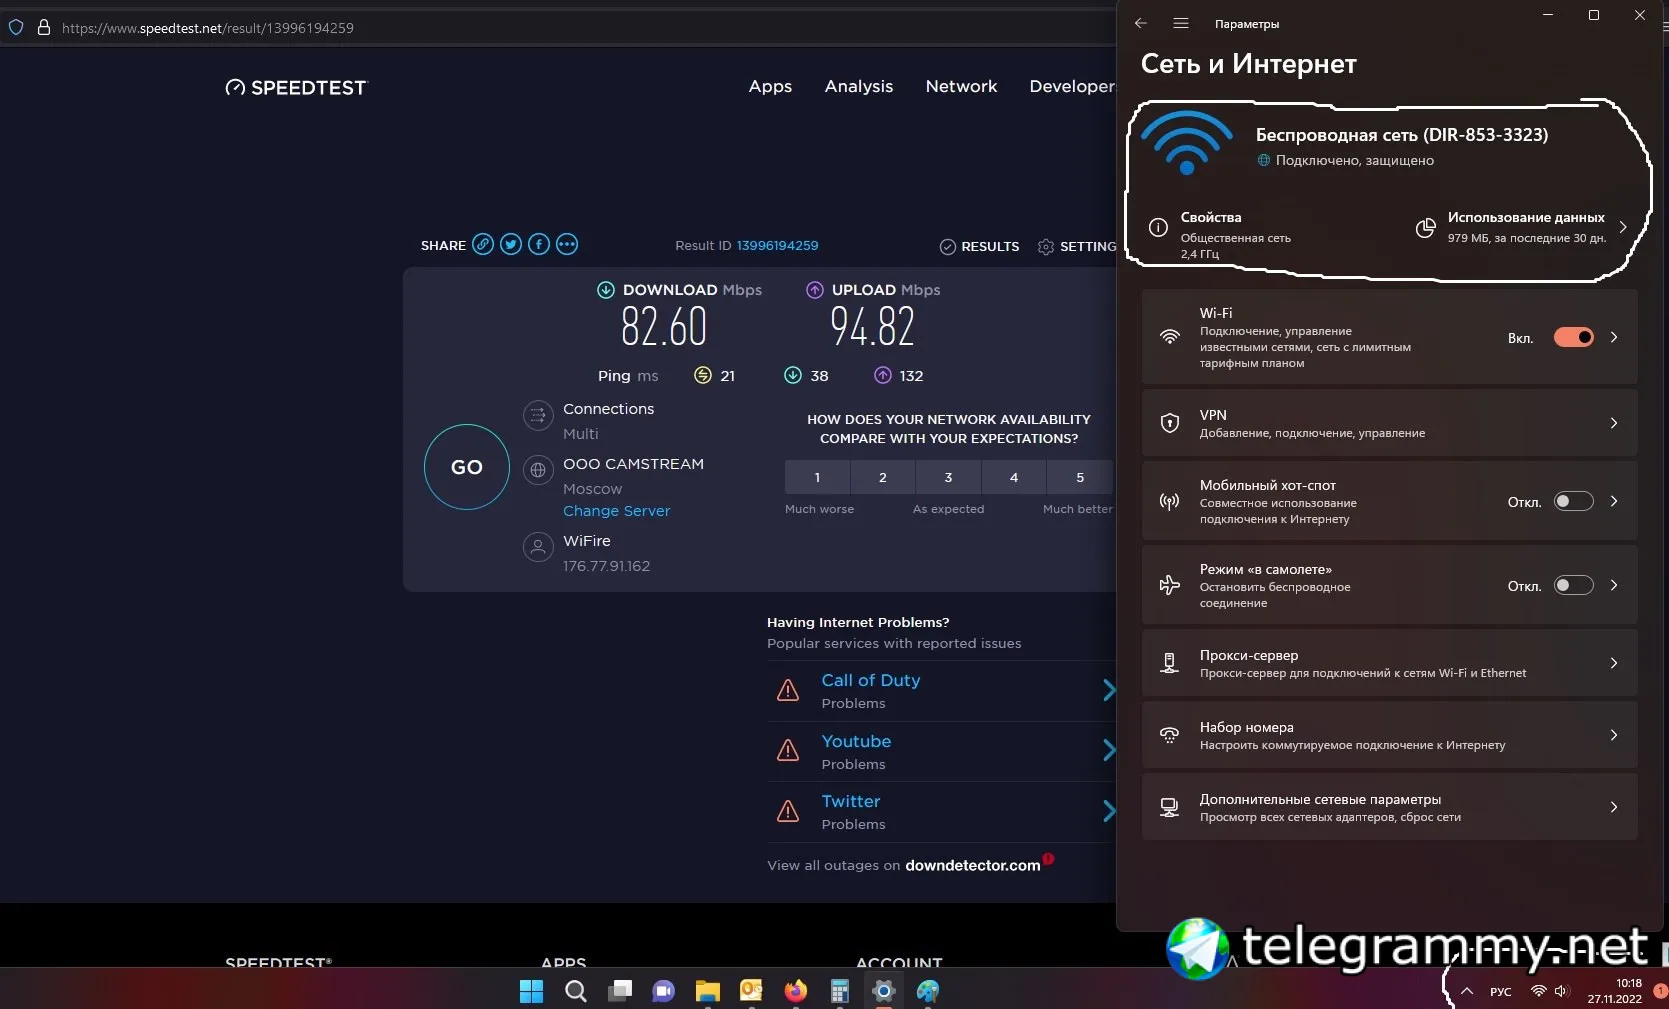Open Calculator from the taskbar
The width and height of the screenshot is (1669, 1009).
[x=840, y=991]
